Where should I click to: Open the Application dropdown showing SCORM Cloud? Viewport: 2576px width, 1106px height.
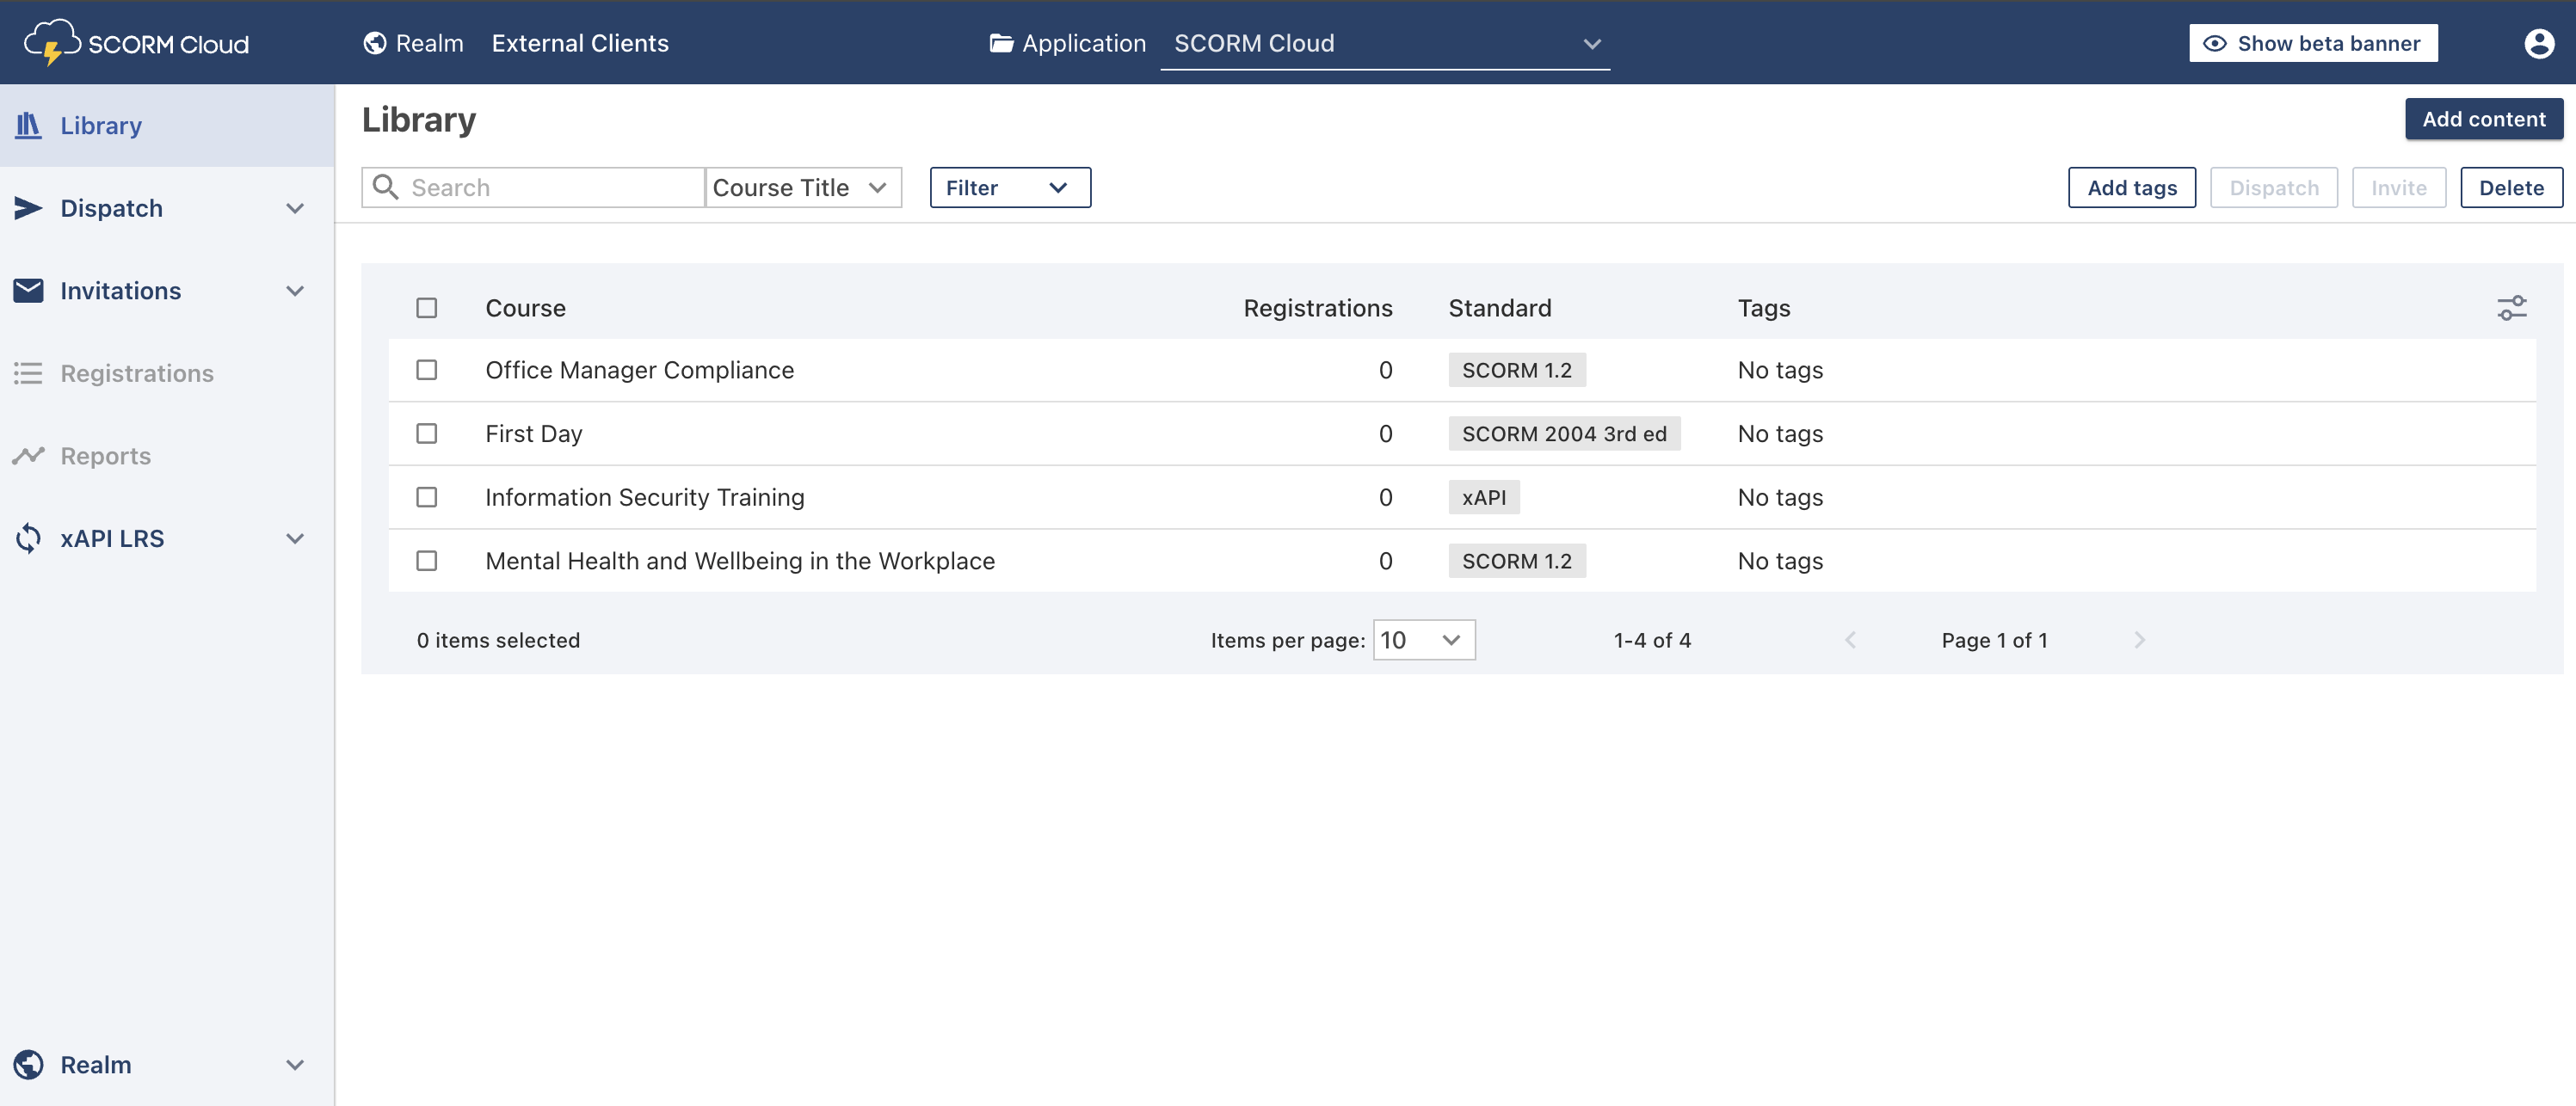(1385, 43)
